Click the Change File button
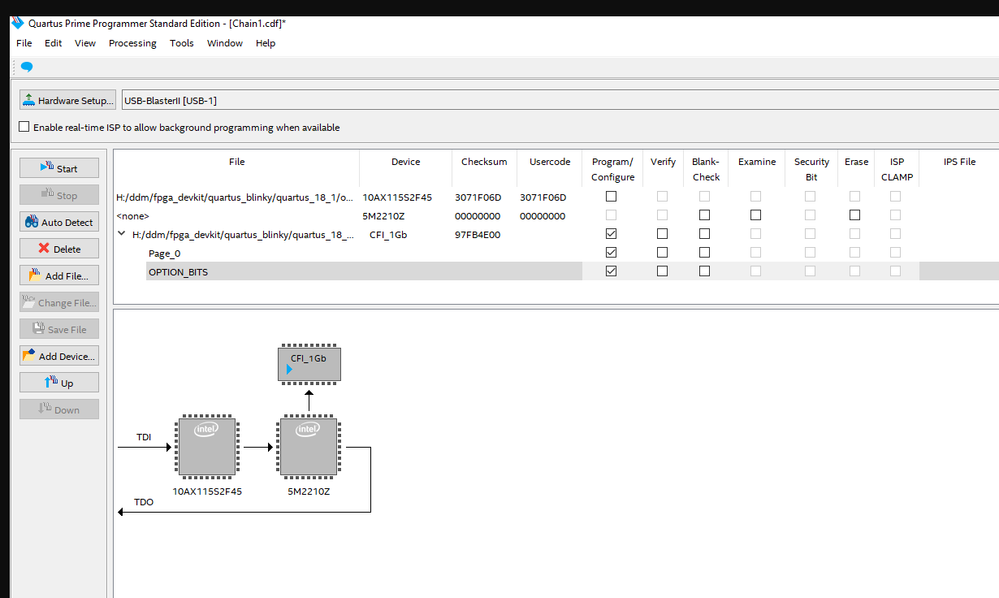 59,302
